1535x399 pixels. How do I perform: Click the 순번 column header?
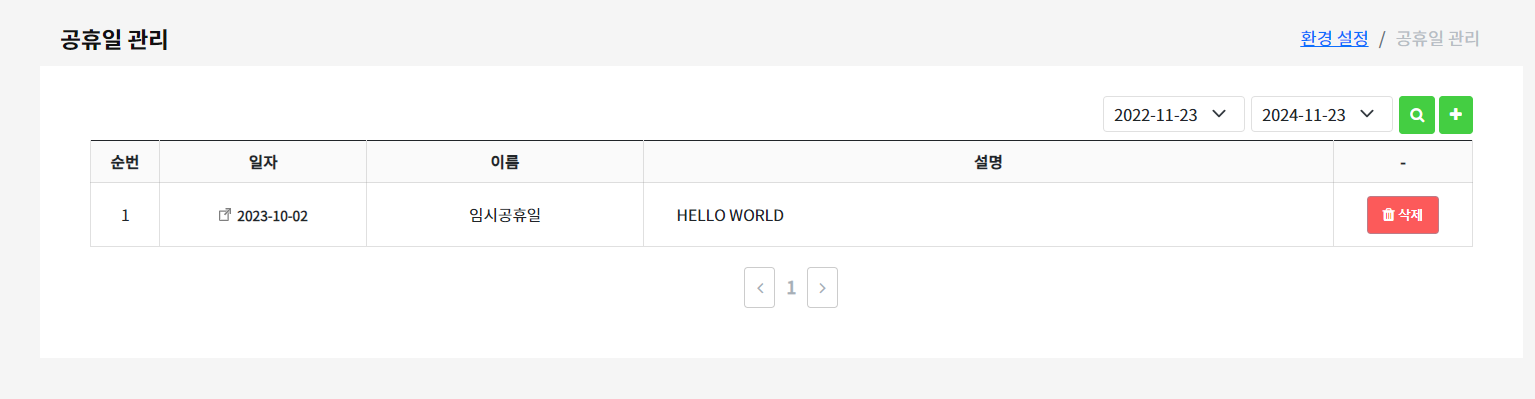tap(125, 162)
